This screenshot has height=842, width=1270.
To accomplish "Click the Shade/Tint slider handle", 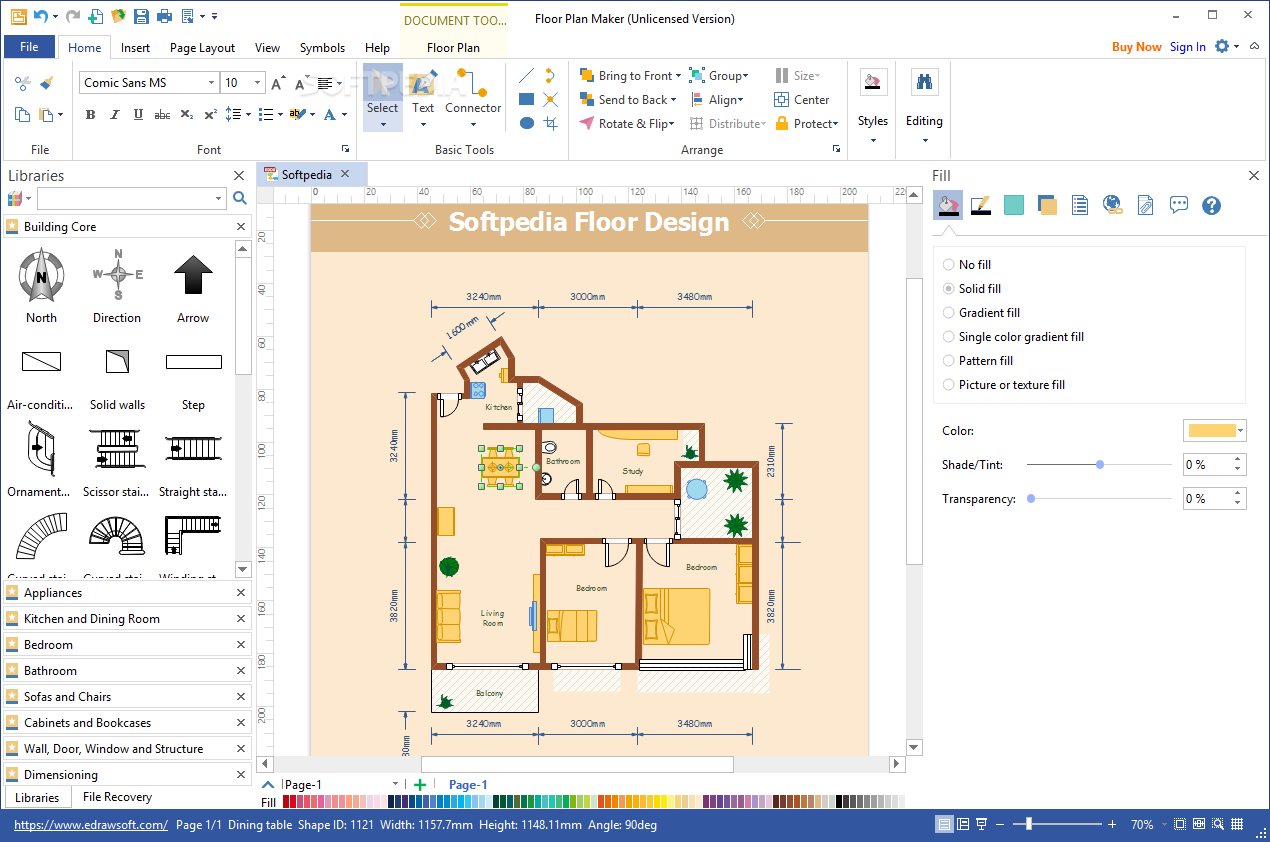I will point(1100,465).
